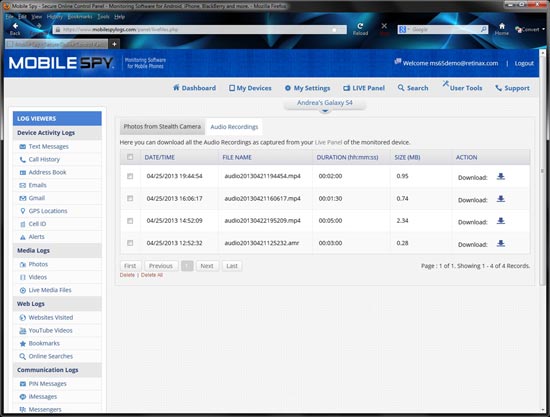550x417 pixels.
Task: Open a new browser tab with plus
Action: 114,44
